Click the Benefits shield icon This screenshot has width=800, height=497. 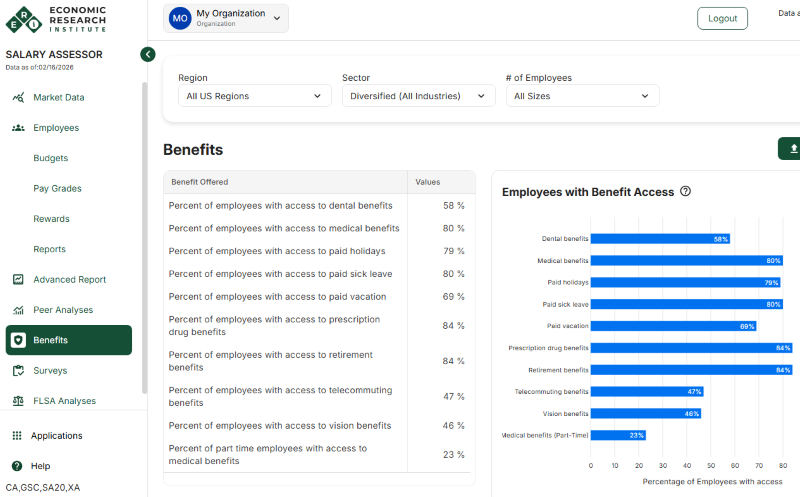coord(18,340)
